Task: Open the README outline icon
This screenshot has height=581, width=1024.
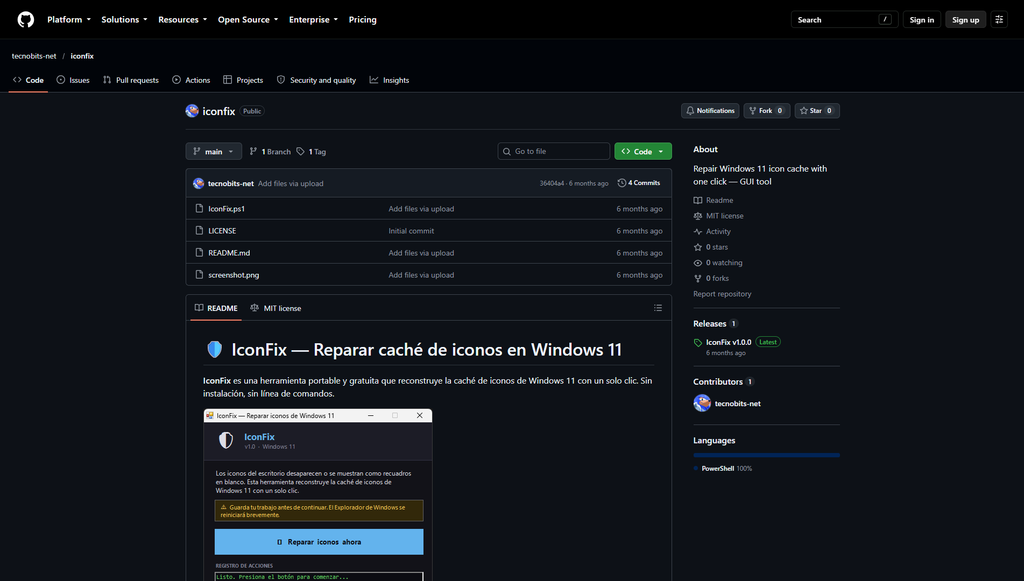Action: click(658, 308)
